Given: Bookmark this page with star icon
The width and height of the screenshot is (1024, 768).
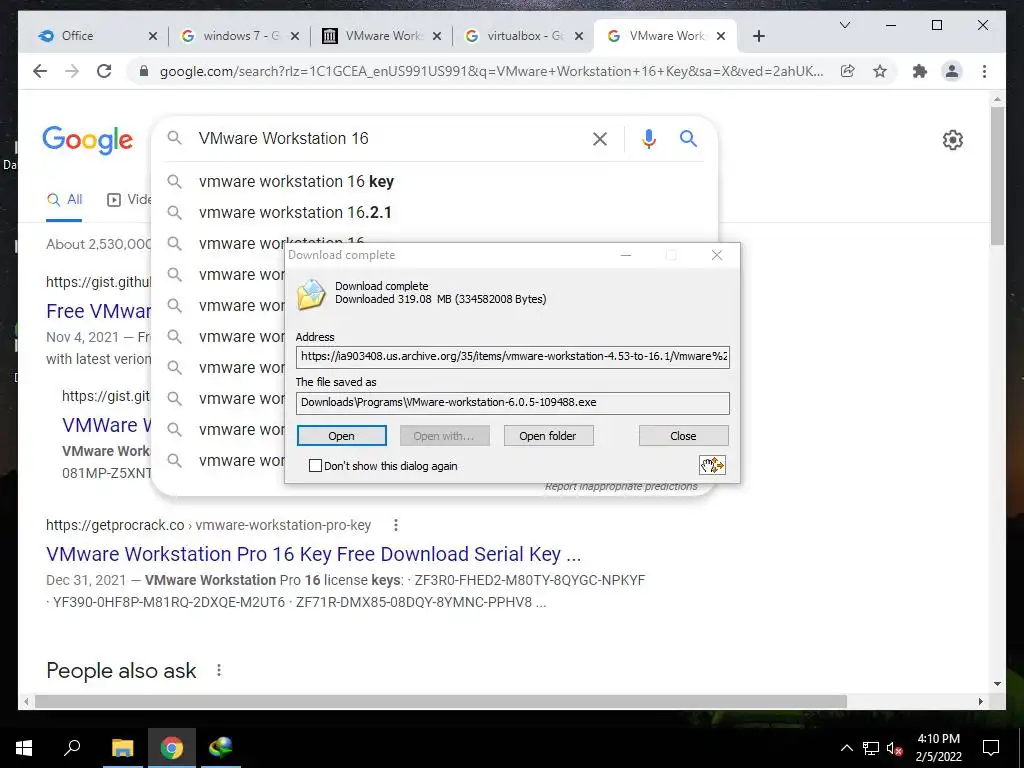Looking at the screenshot, I should (880, 71).
